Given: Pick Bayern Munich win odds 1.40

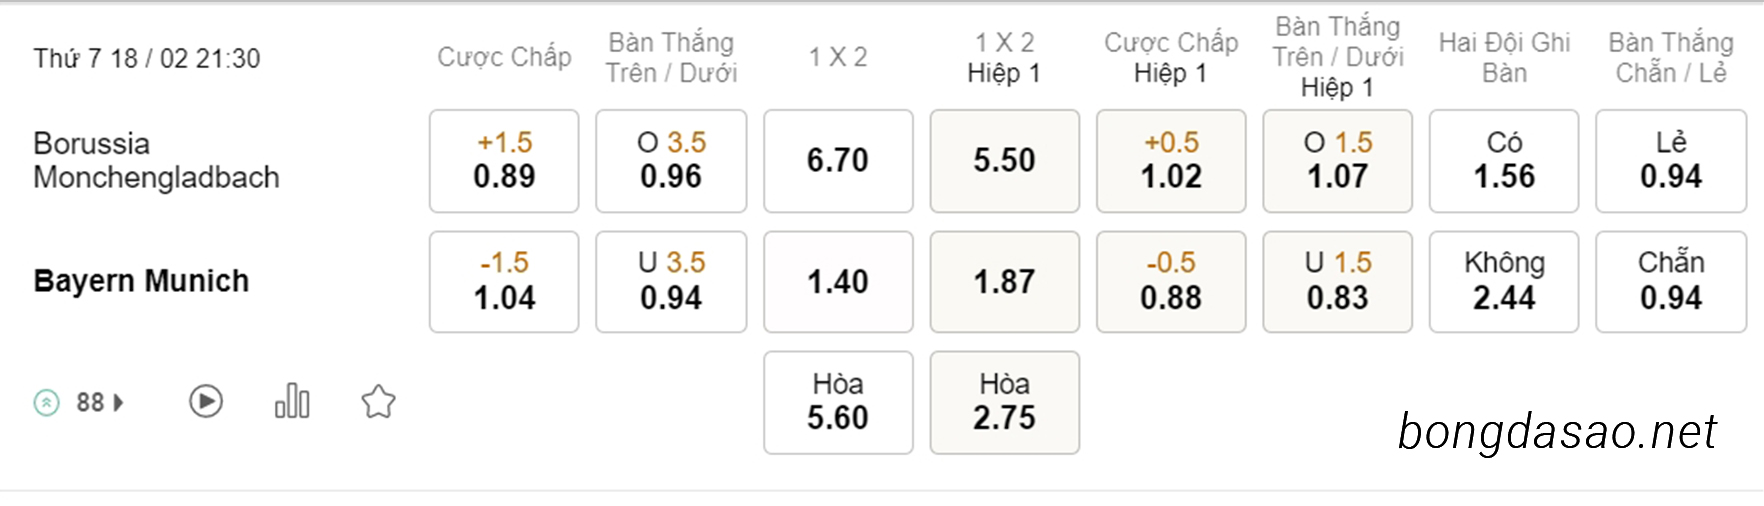Looking at the screenshot, I should [838, 282].
